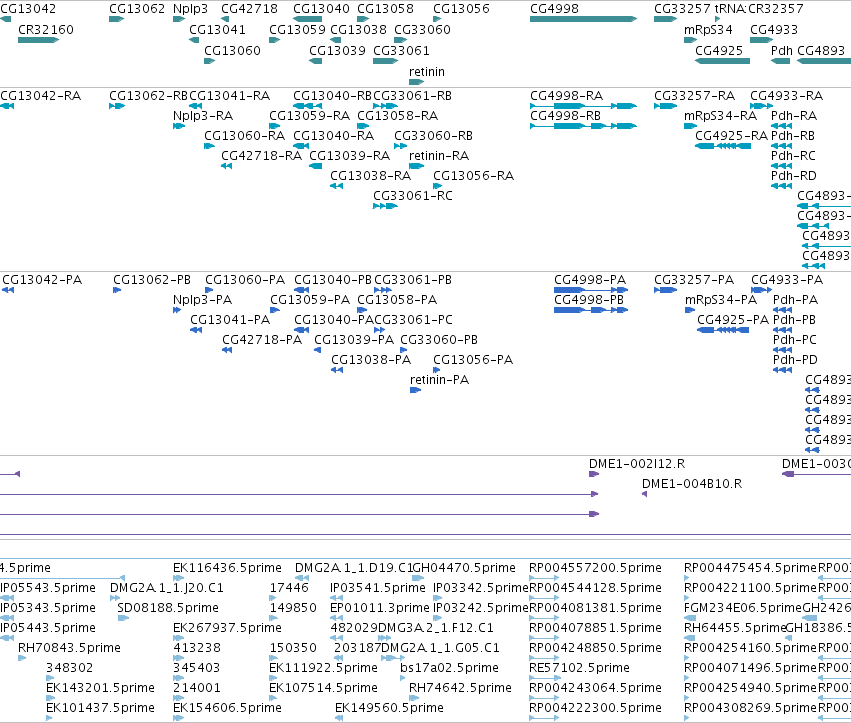
Task: Click the CG13062 gene label
Action: pyautogui.click(x=137, y=9)
